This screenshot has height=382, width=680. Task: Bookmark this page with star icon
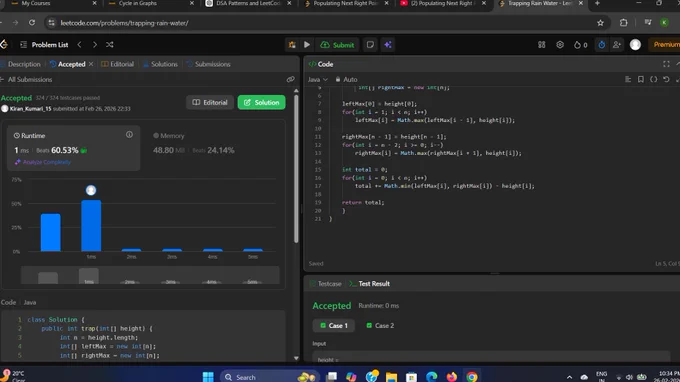[600, 23]
